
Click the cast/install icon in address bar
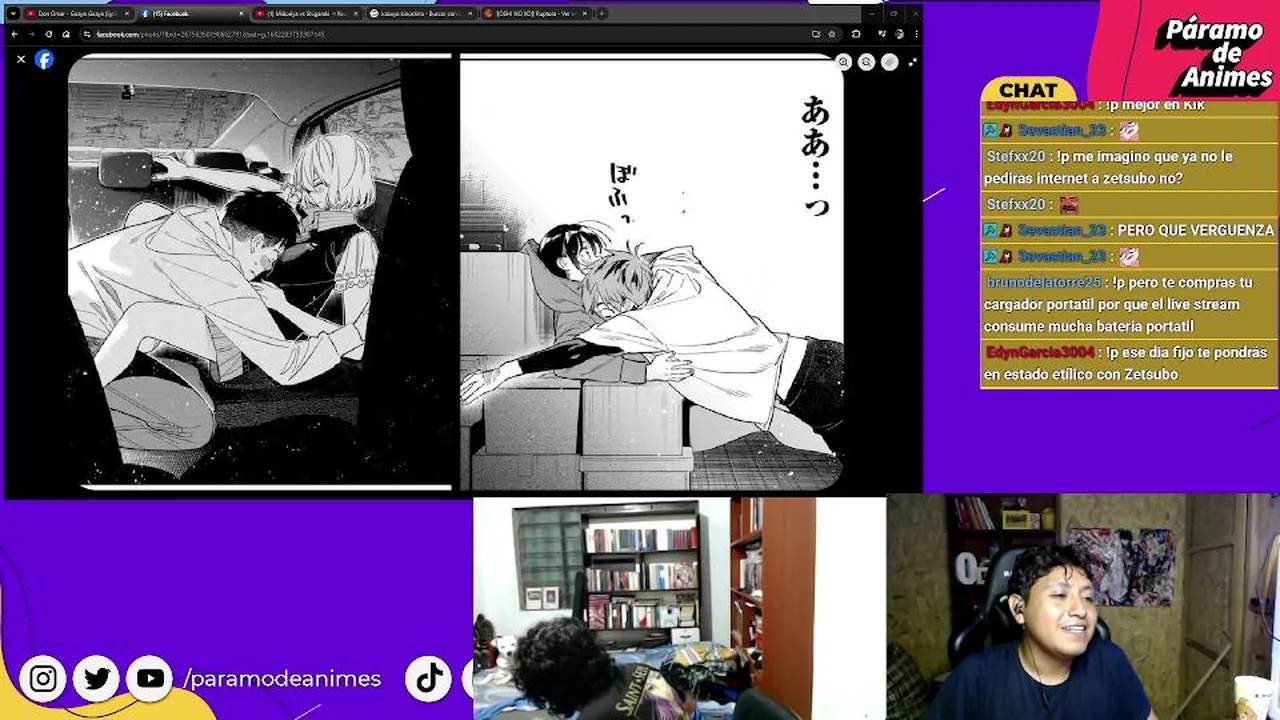816,34
